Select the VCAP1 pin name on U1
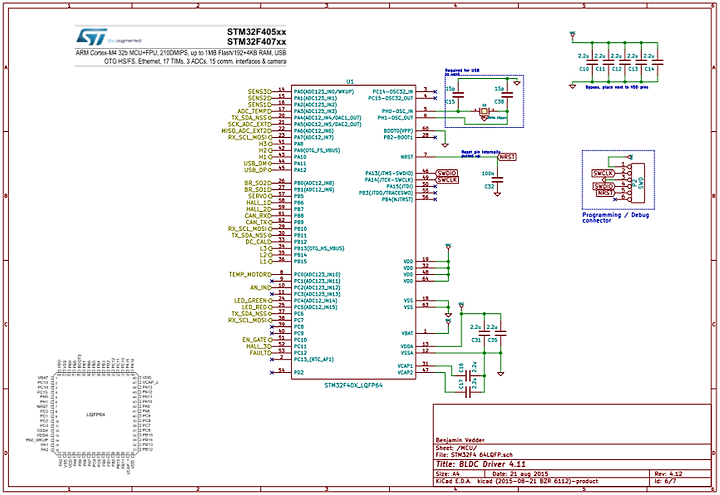 pos(405,366)
